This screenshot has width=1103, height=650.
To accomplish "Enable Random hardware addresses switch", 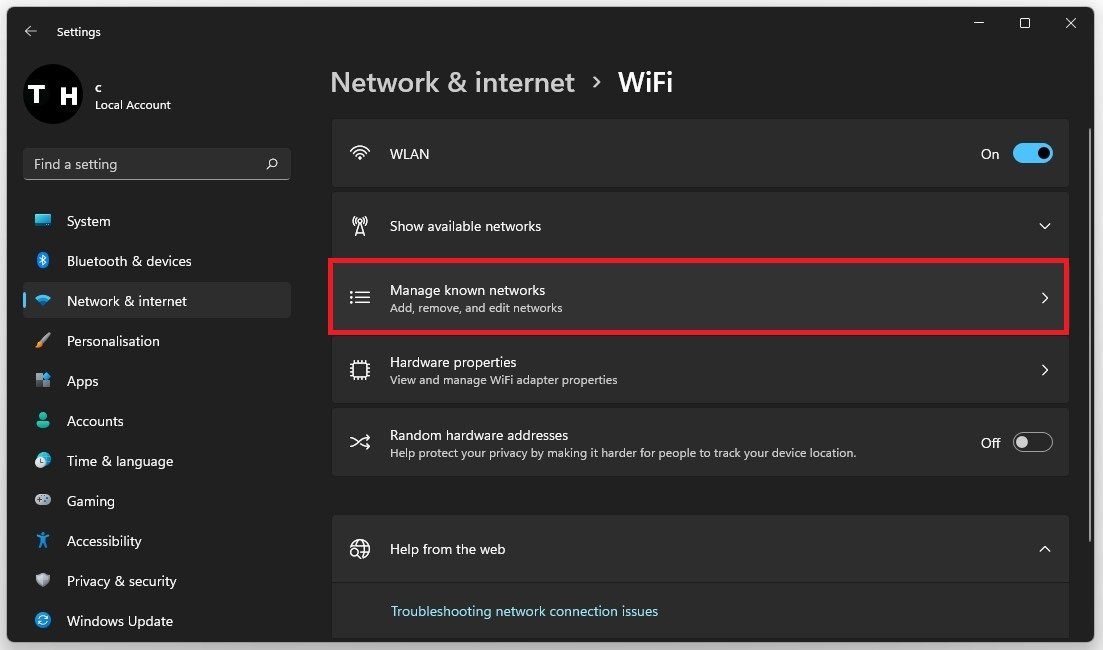I will click(1032, 443).
